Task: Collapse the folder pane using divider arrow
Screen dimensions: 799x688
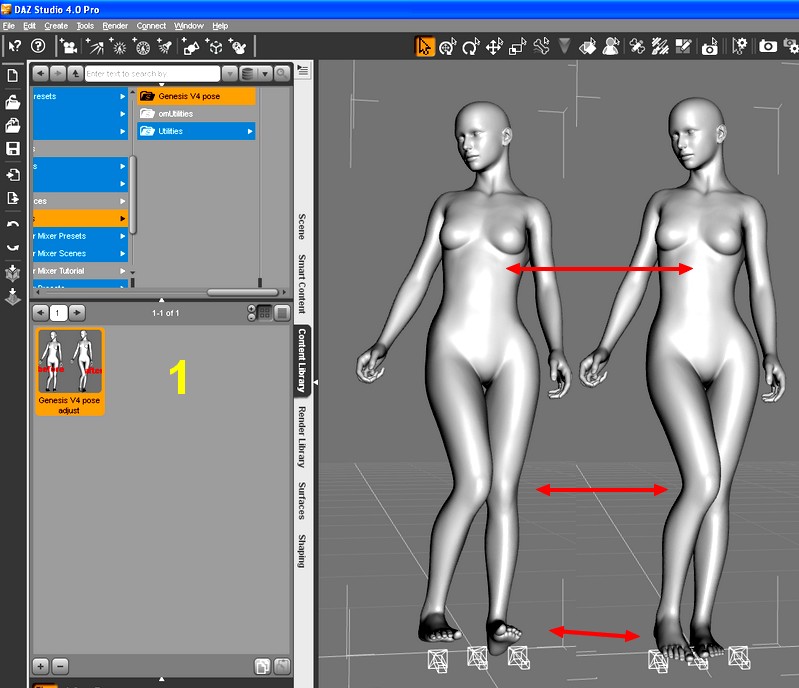Action: pos(162,300)
